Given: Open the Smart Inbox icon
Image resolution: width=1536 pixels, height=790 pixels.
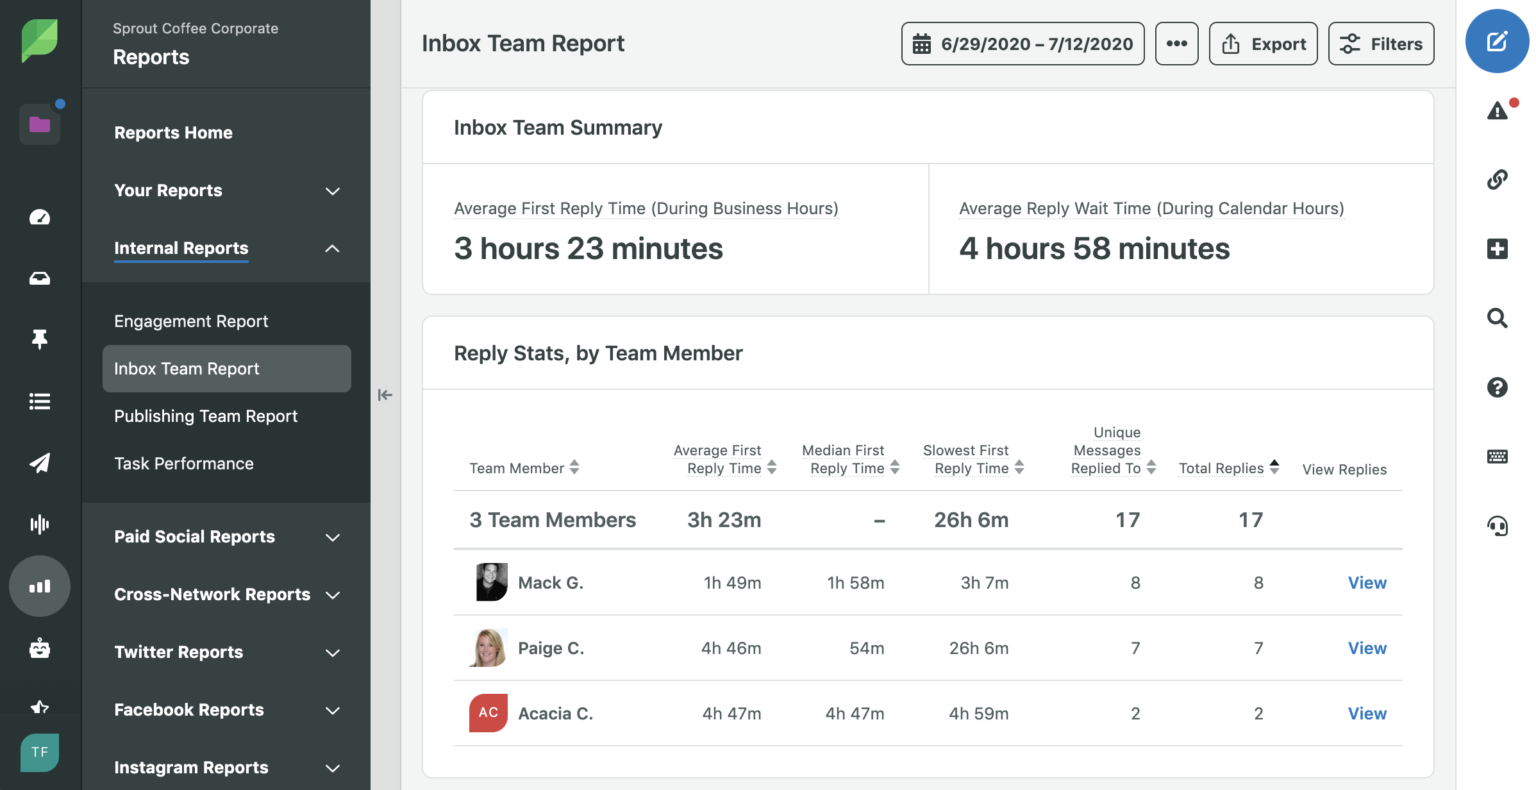Looking at the screenshot, I should tap(40, 278).
